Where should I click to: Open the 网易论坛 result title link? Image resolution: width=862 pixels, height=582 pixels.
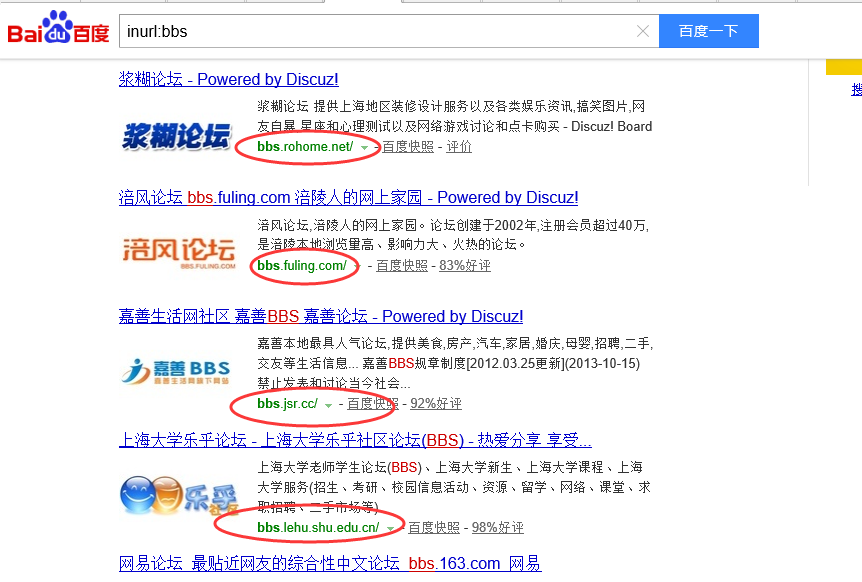[x=330, y=564]
